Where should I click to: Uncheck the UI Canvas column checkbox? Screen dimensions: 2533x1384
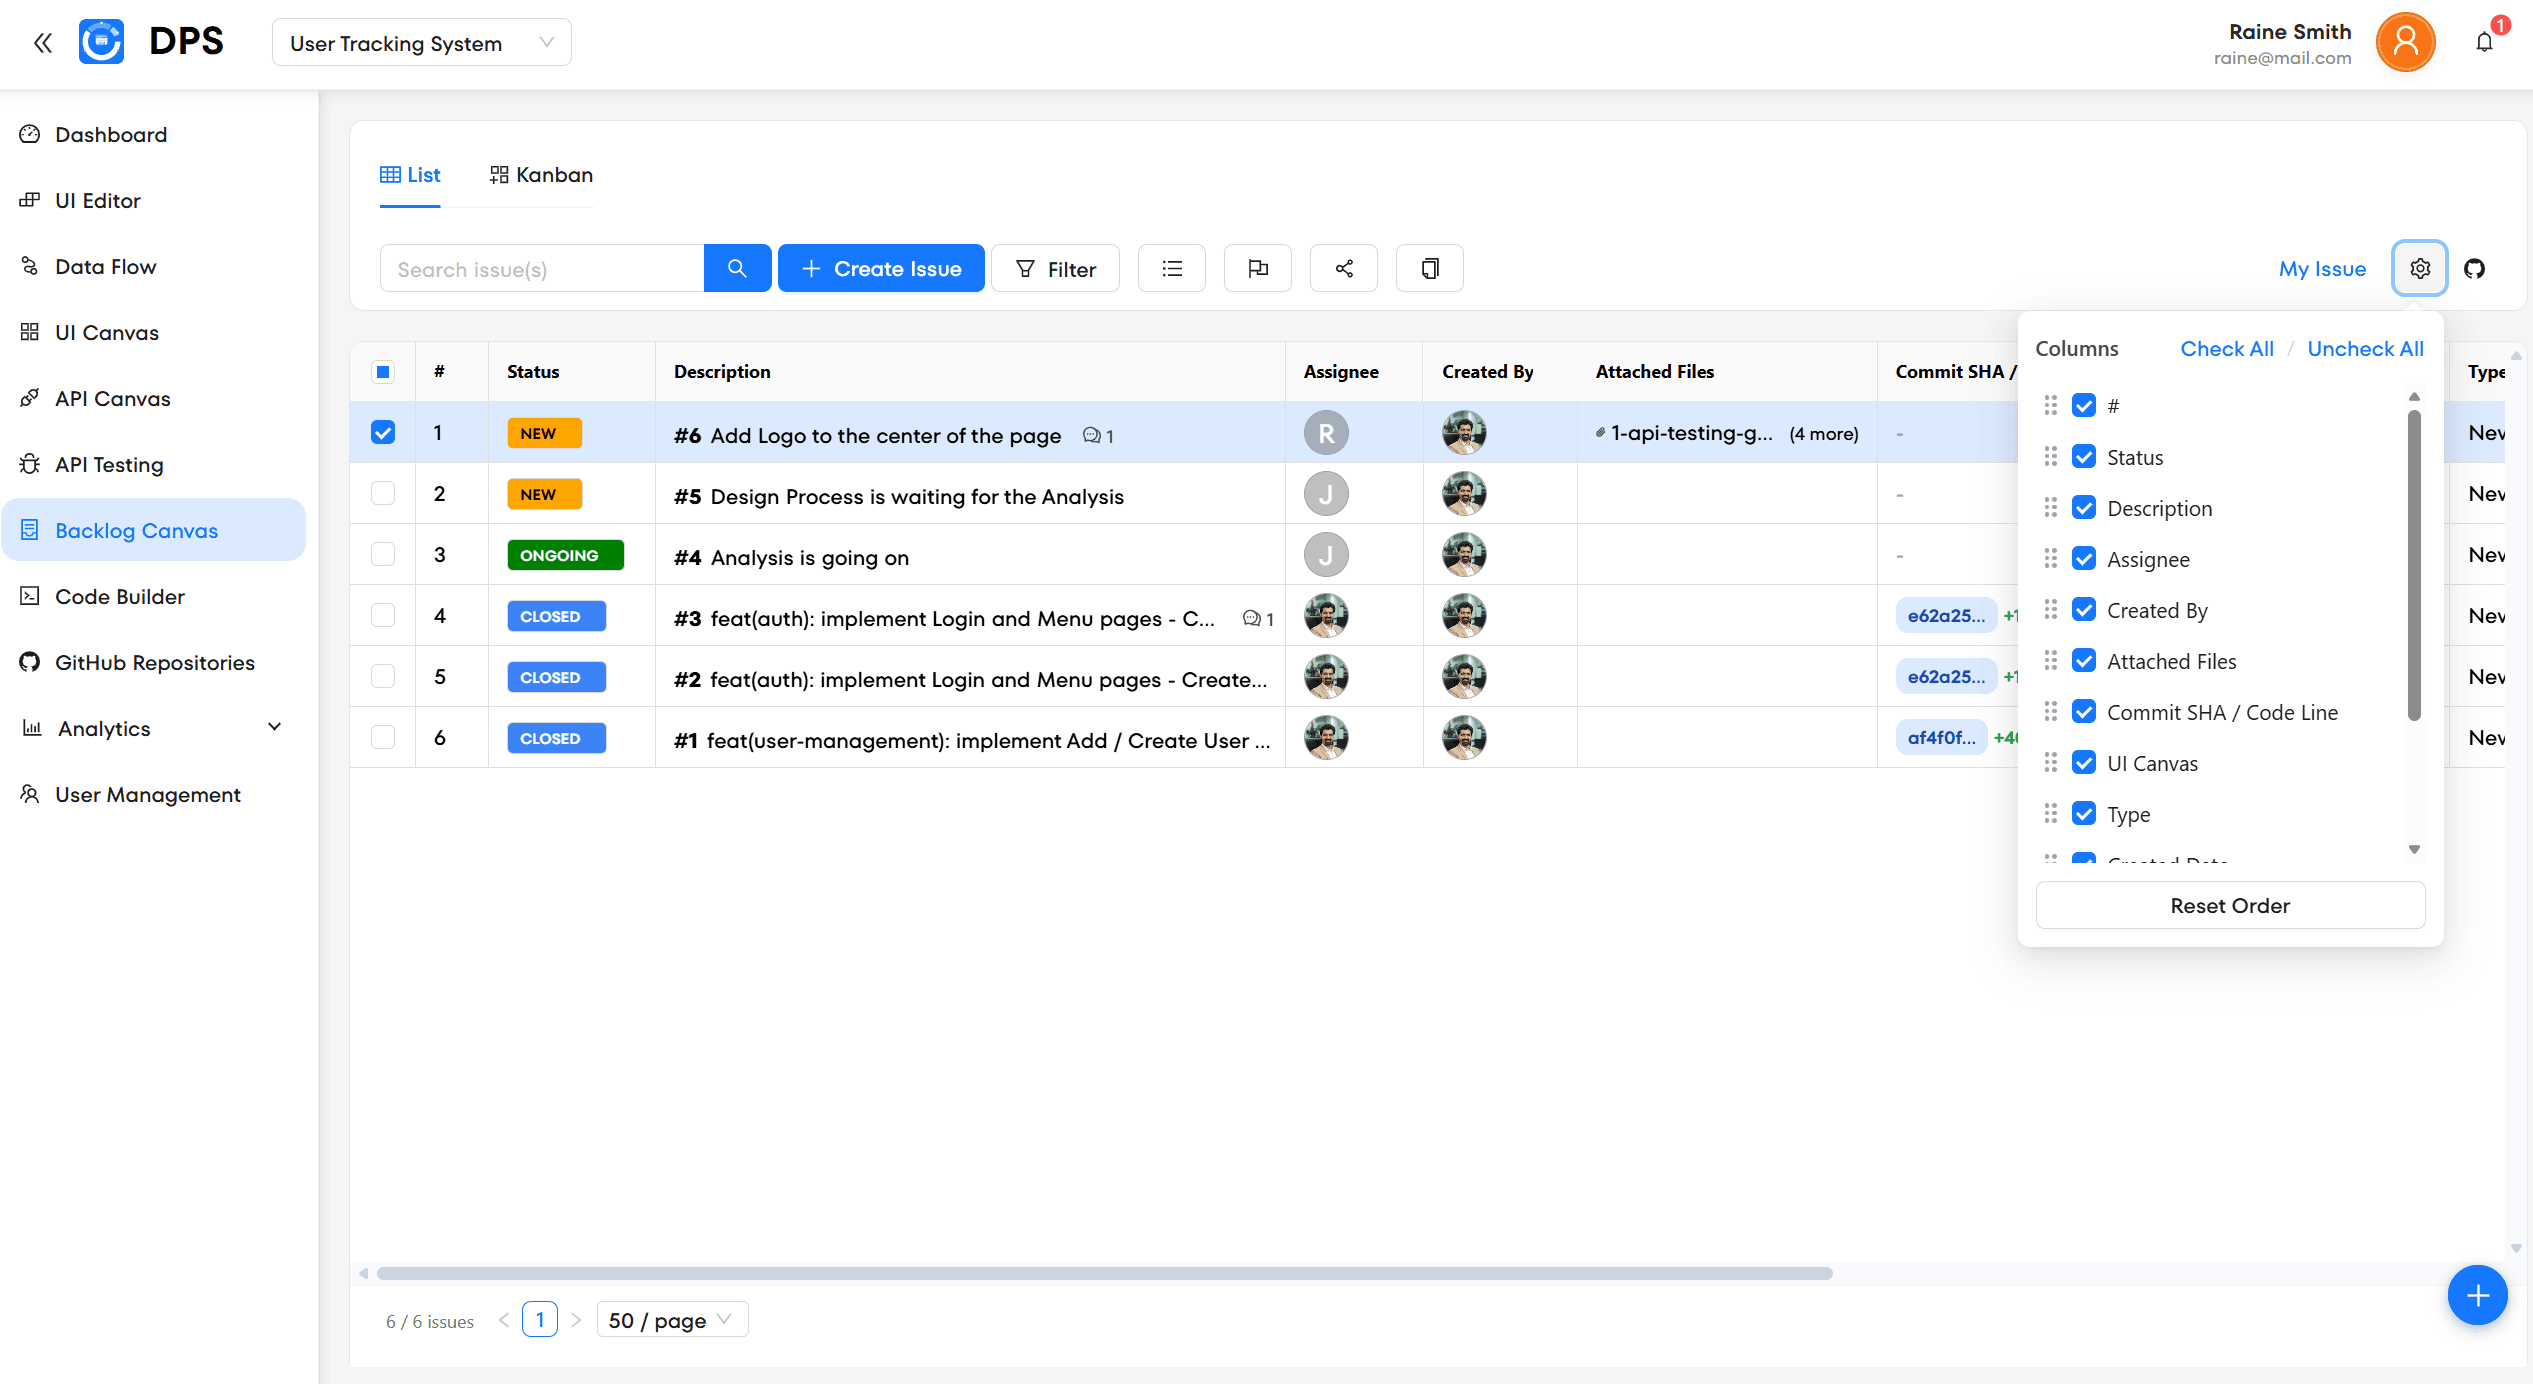pos(2084,763)
